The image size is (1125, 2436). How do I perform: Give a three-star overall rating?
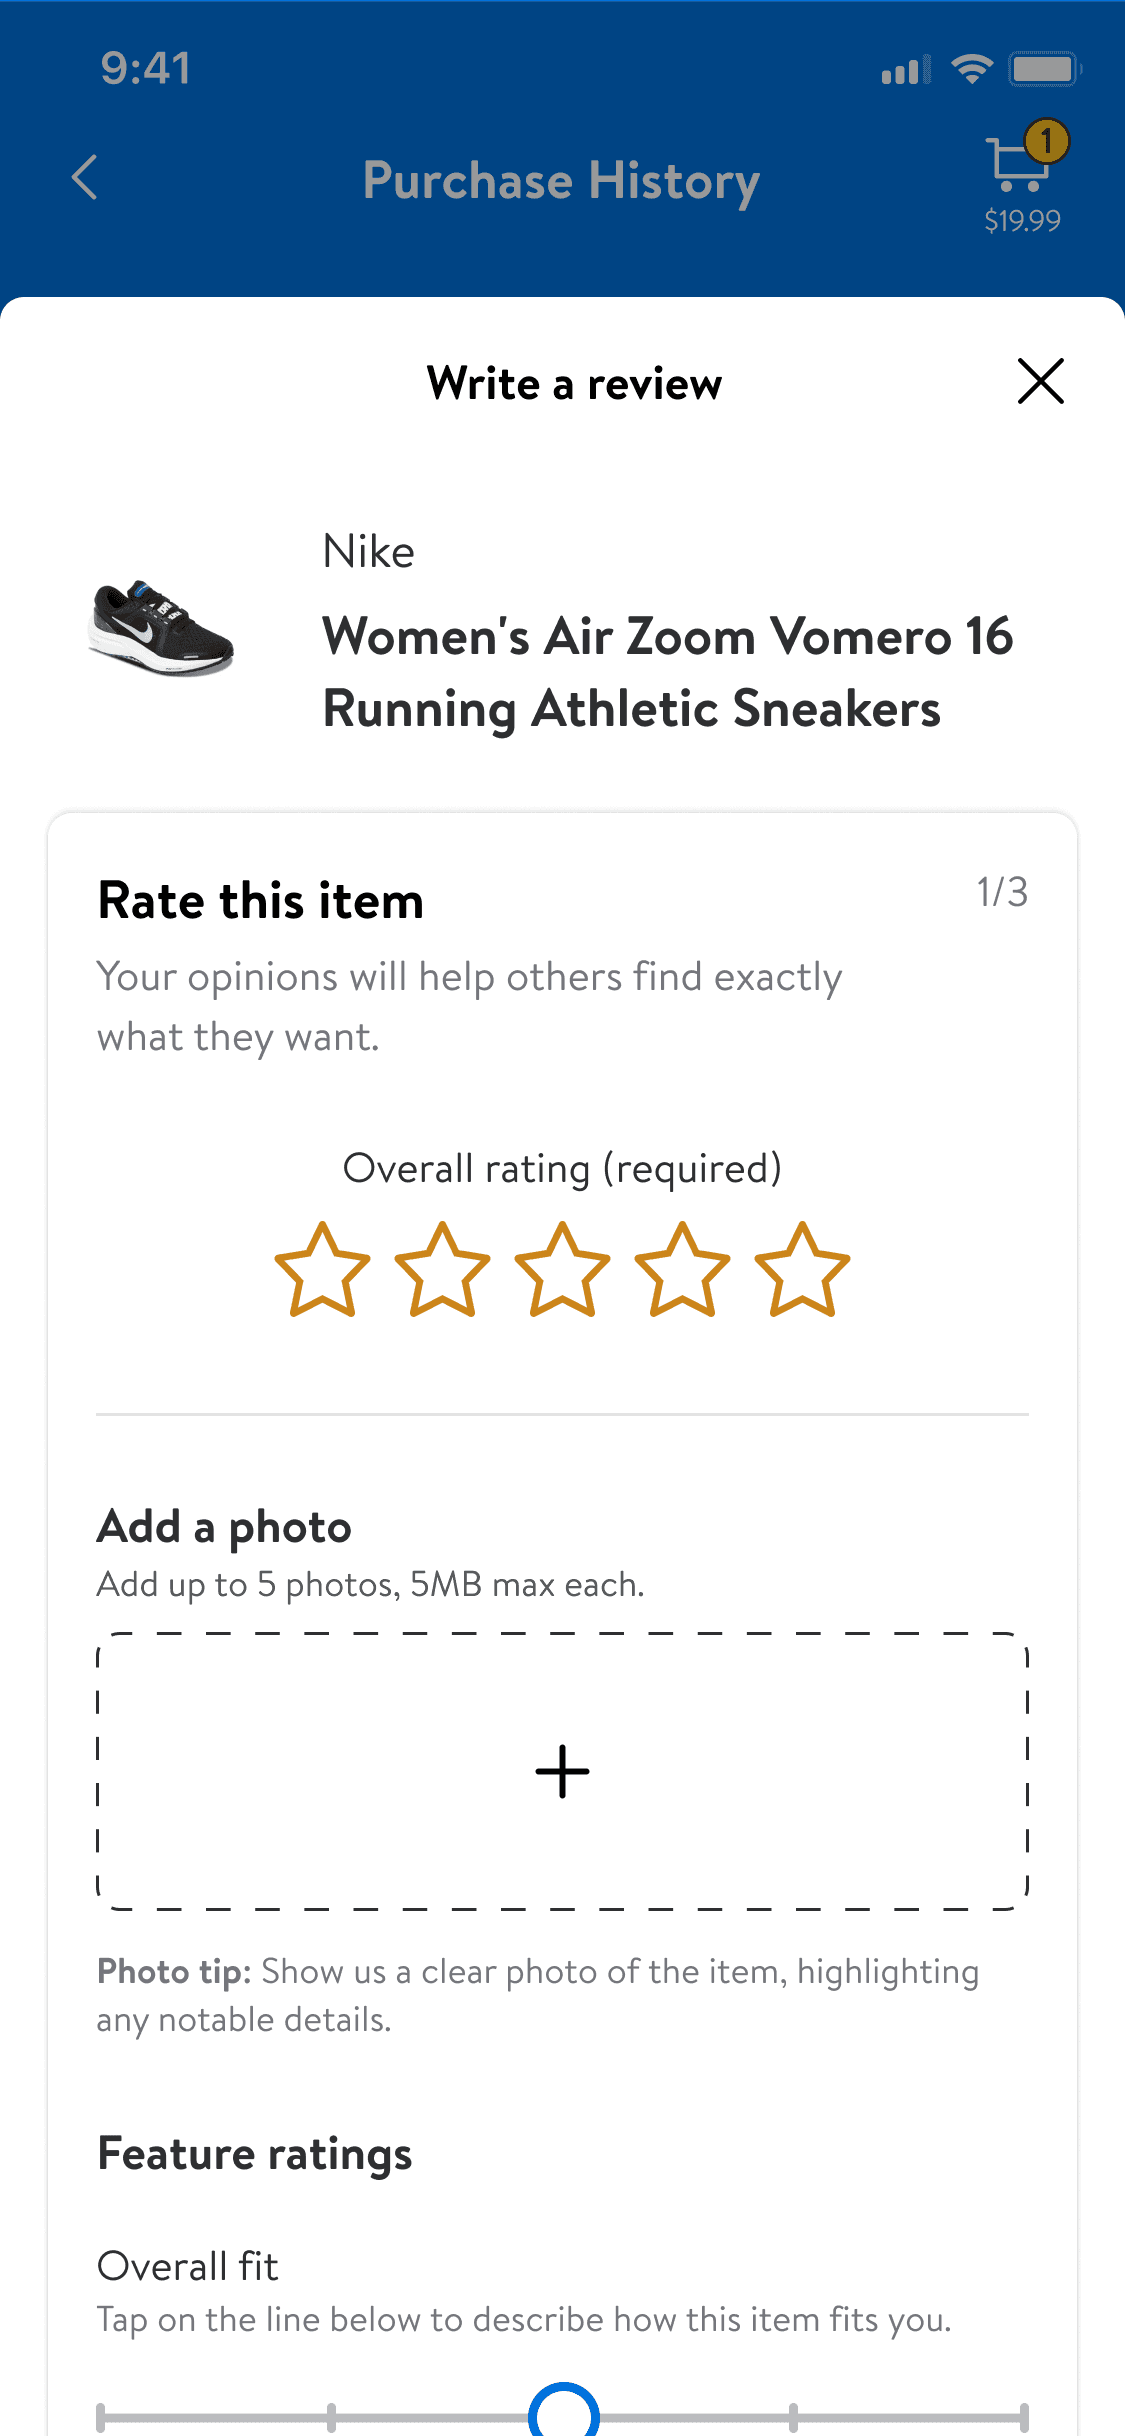coord(562,1270)
